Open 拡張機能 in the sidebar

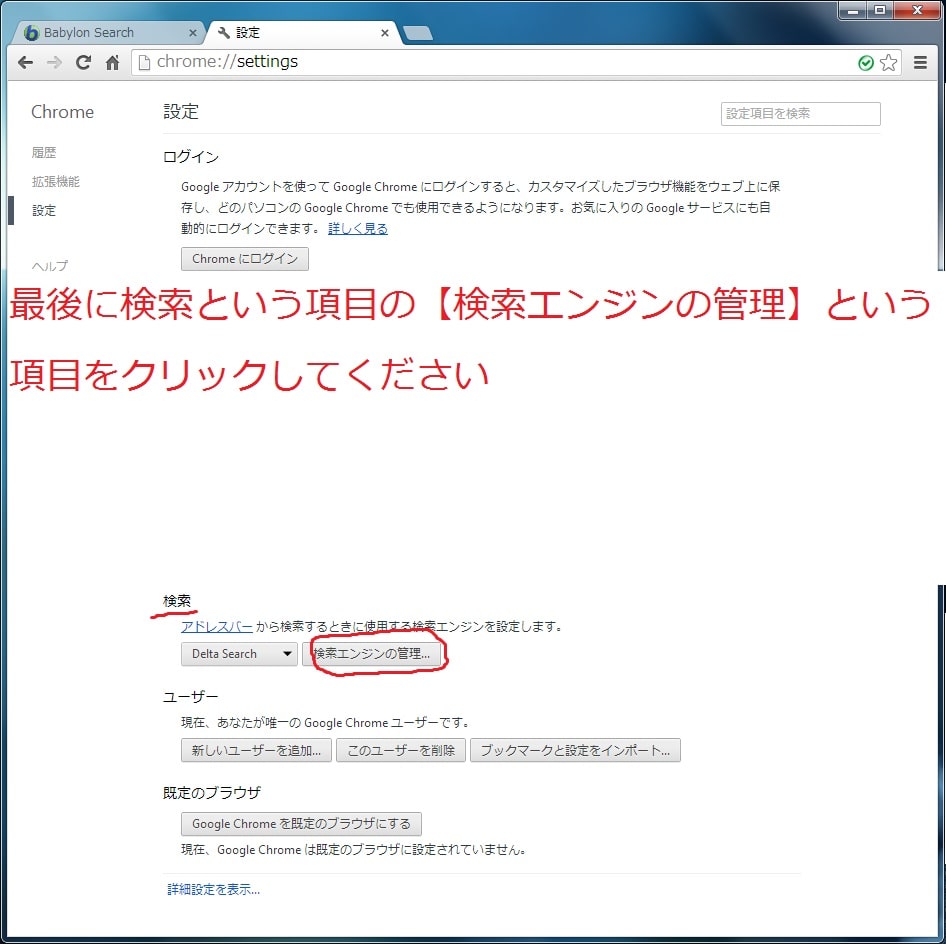point(56,182)
